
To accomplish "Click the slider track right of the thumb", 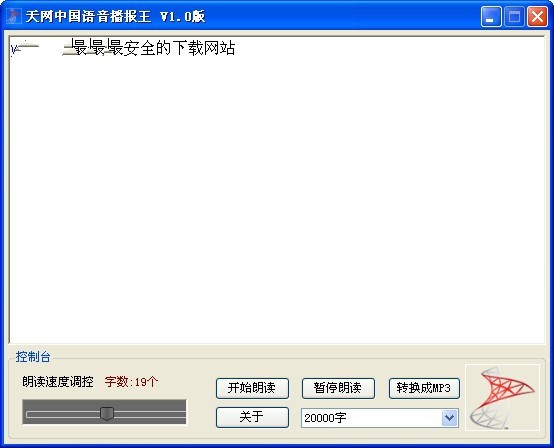I will coord(149,414).
